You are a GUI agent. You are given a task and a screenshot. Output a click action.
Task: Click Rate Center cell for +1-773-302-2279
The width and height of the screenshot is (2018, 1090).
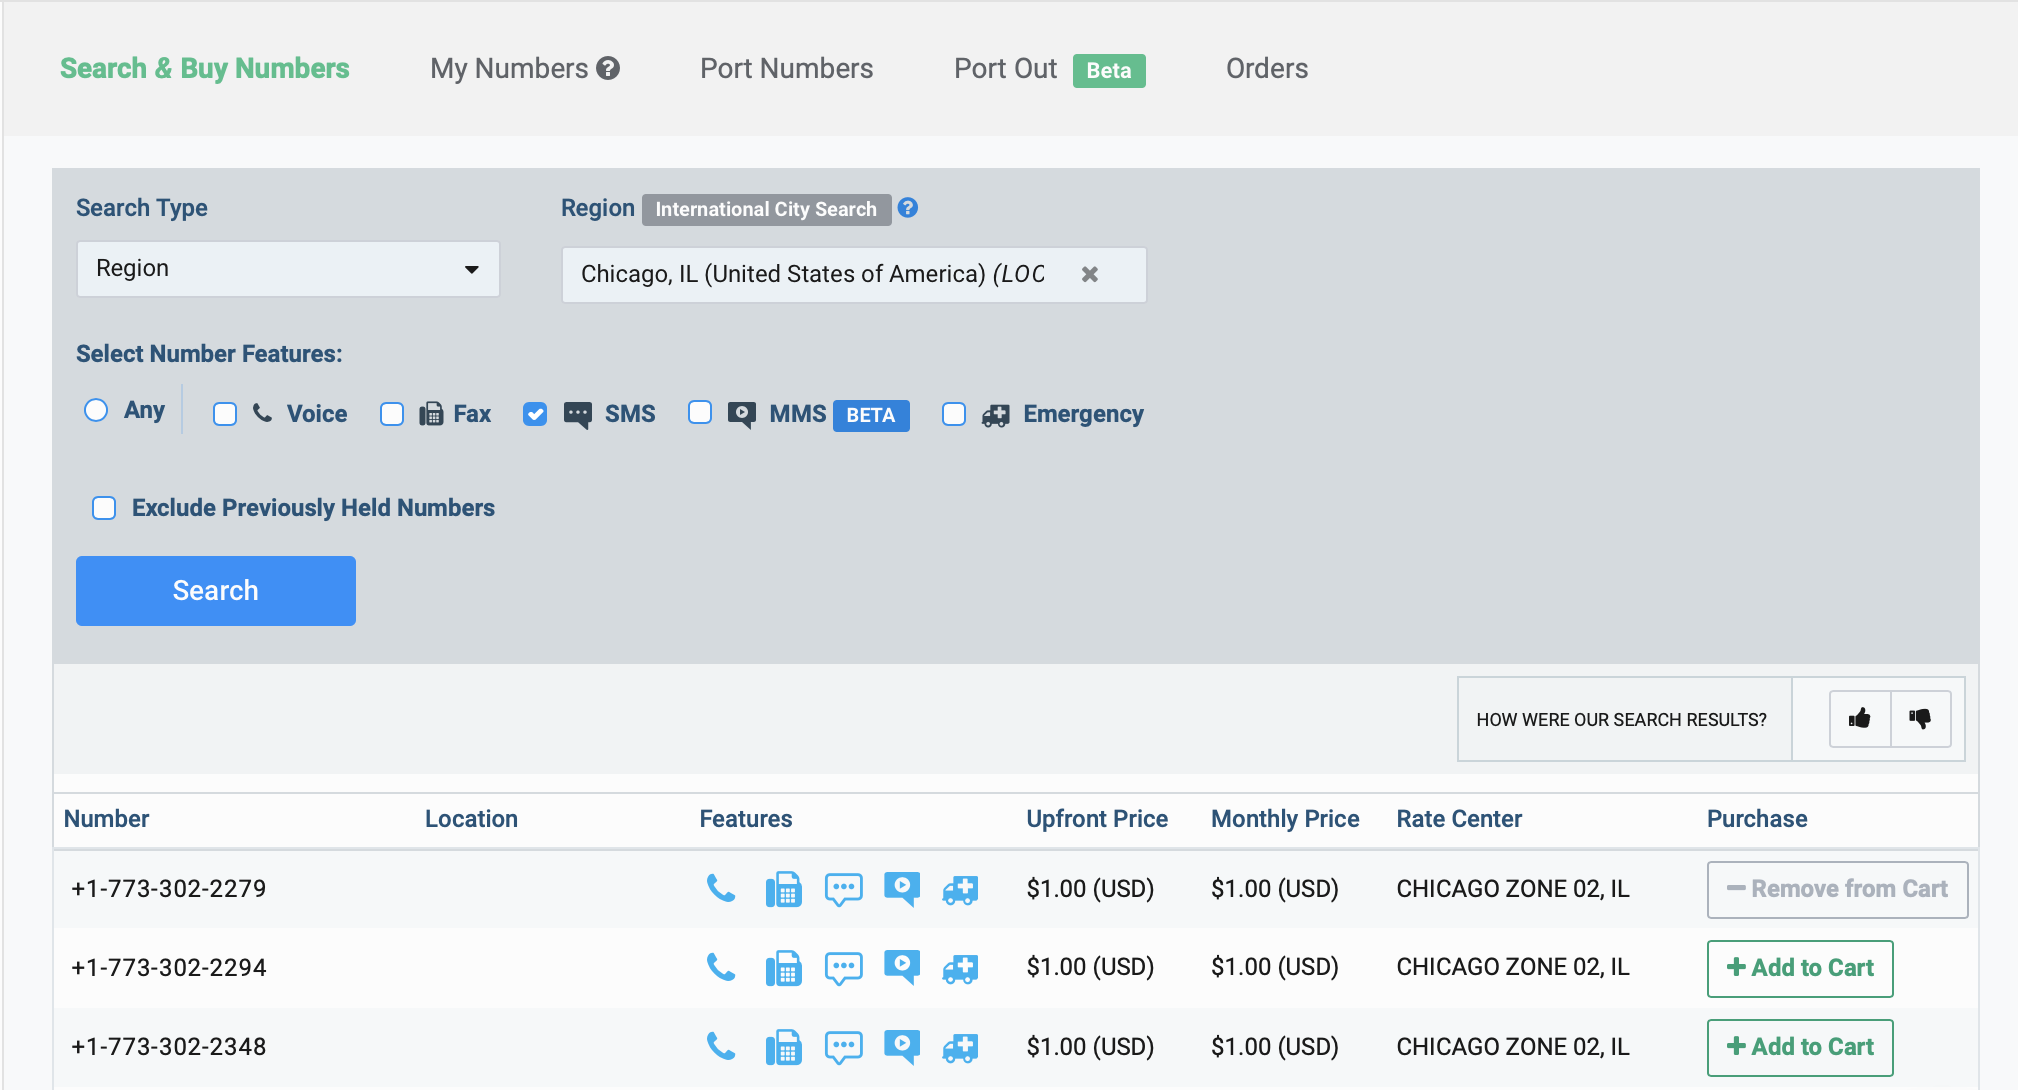coord(1513,888)
